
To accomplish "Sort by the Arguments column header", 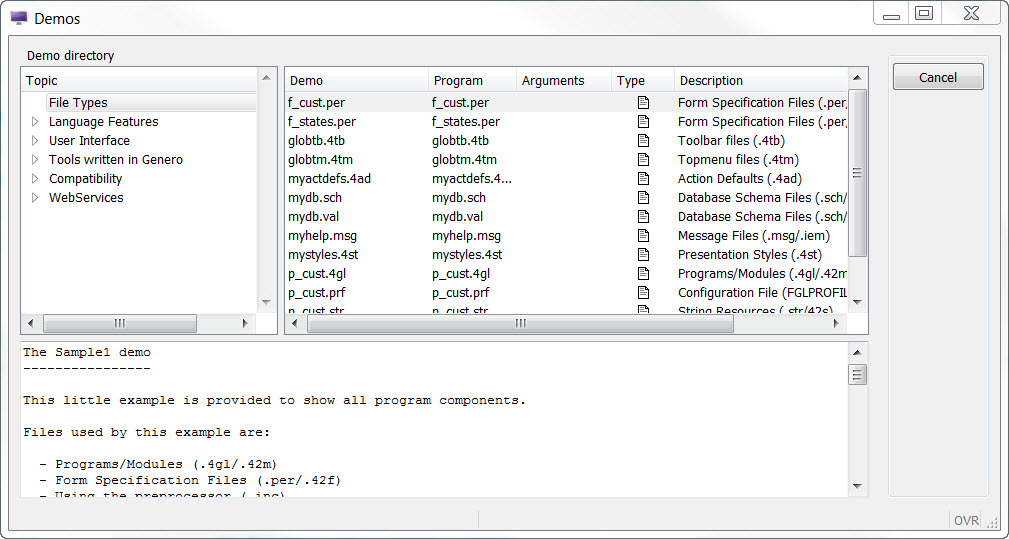I will tap(563, 80).
